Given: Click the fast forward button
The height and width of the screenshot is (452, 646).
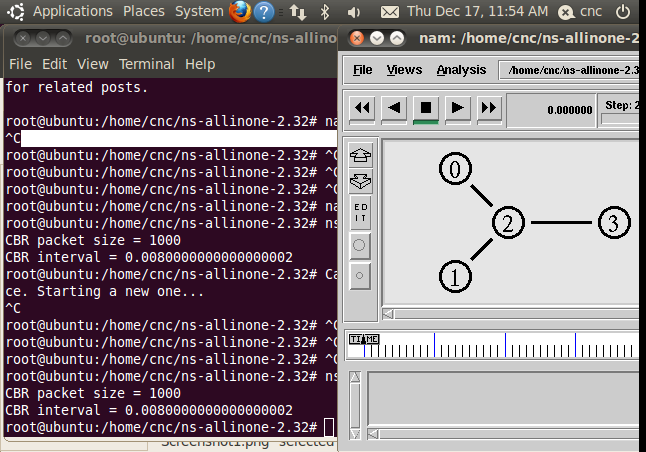Looking at the screenshot, I should pyautogui.click(x=489, y=110).
